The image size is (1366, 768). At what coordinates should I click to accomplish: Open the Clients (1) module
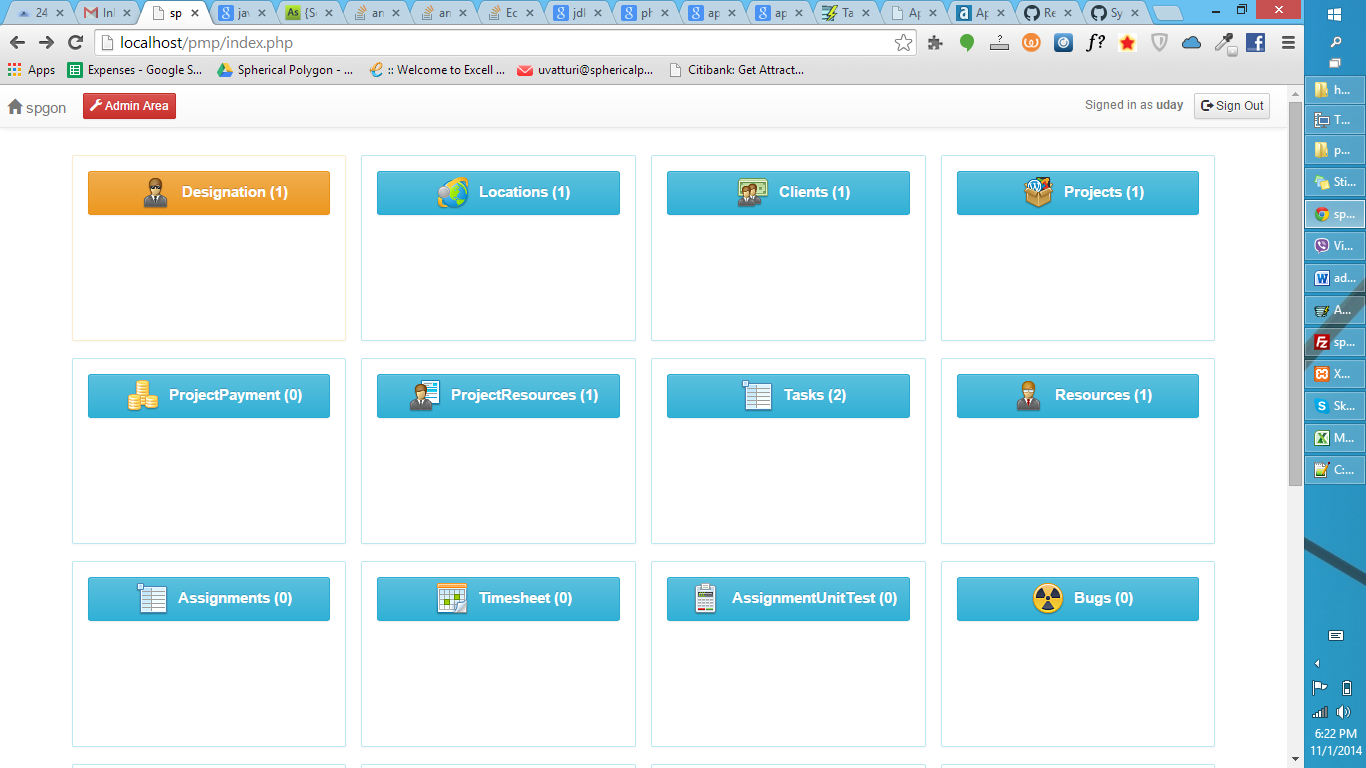[788, 193]
